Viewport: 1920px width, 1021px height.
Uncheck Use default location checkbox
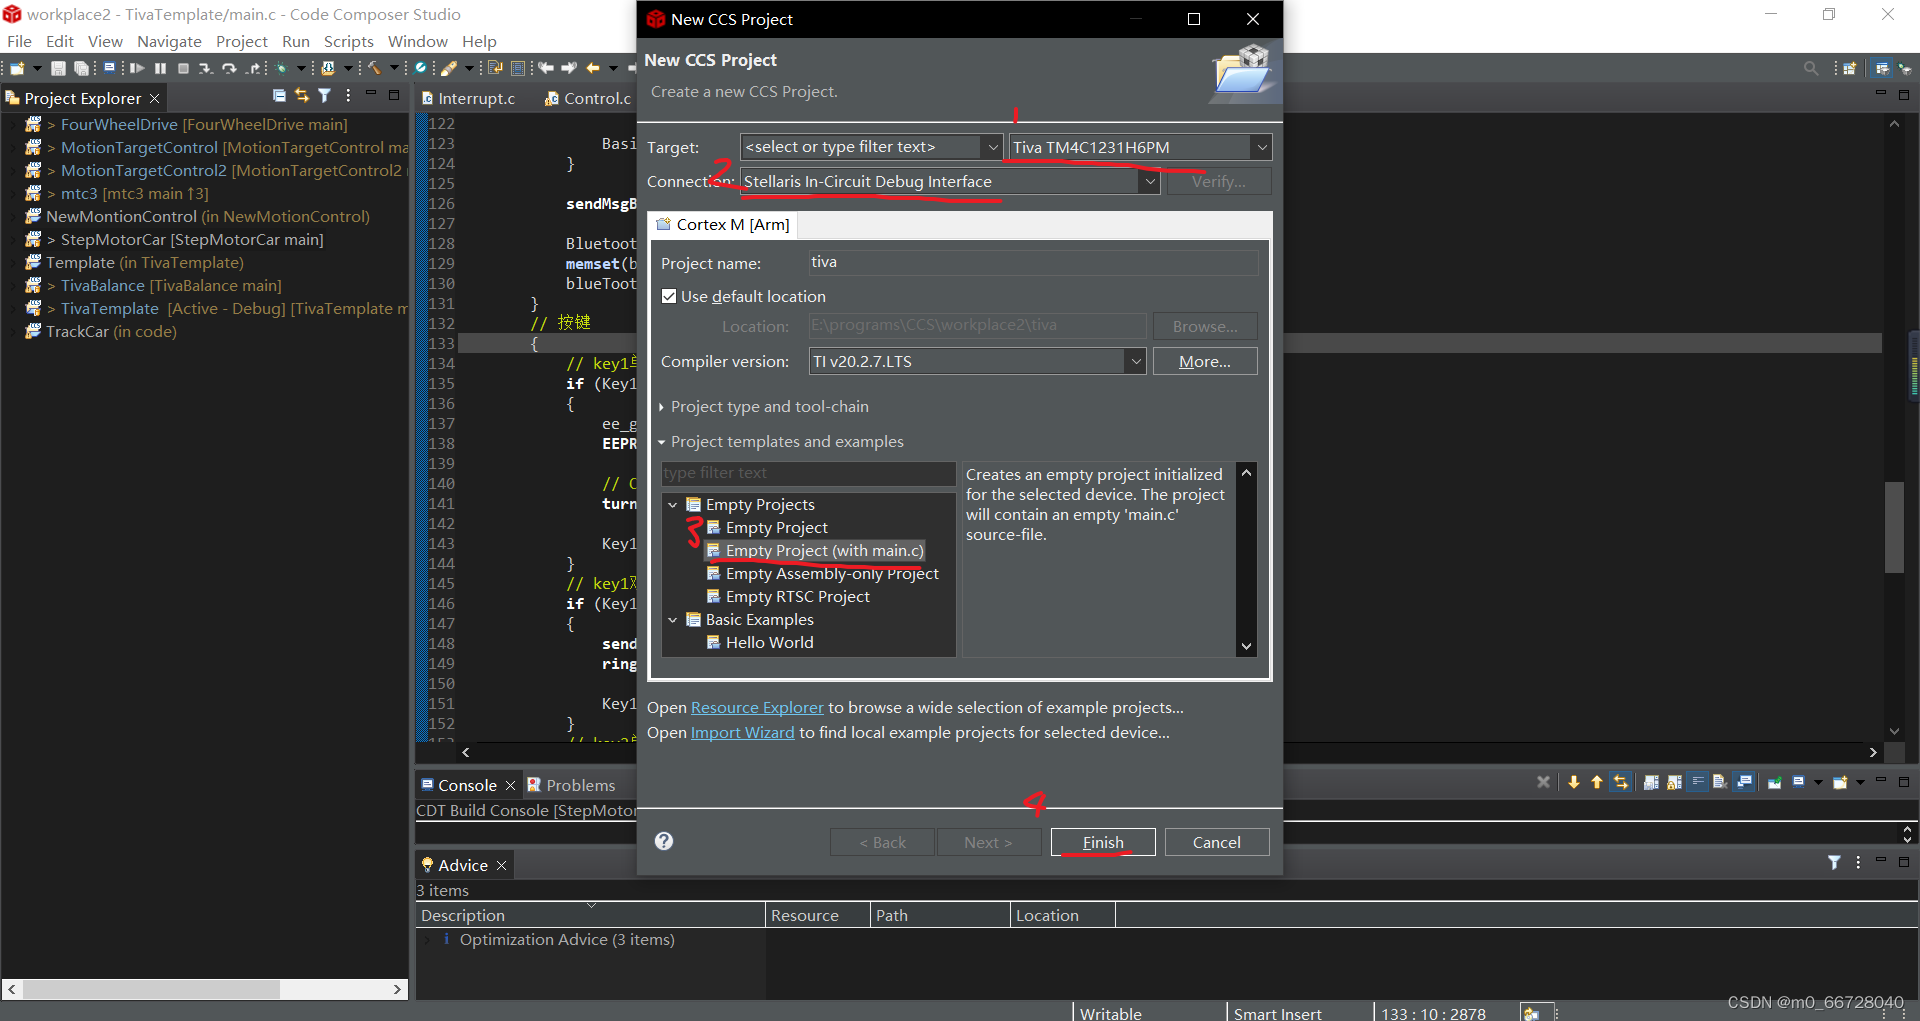(669, 296)
